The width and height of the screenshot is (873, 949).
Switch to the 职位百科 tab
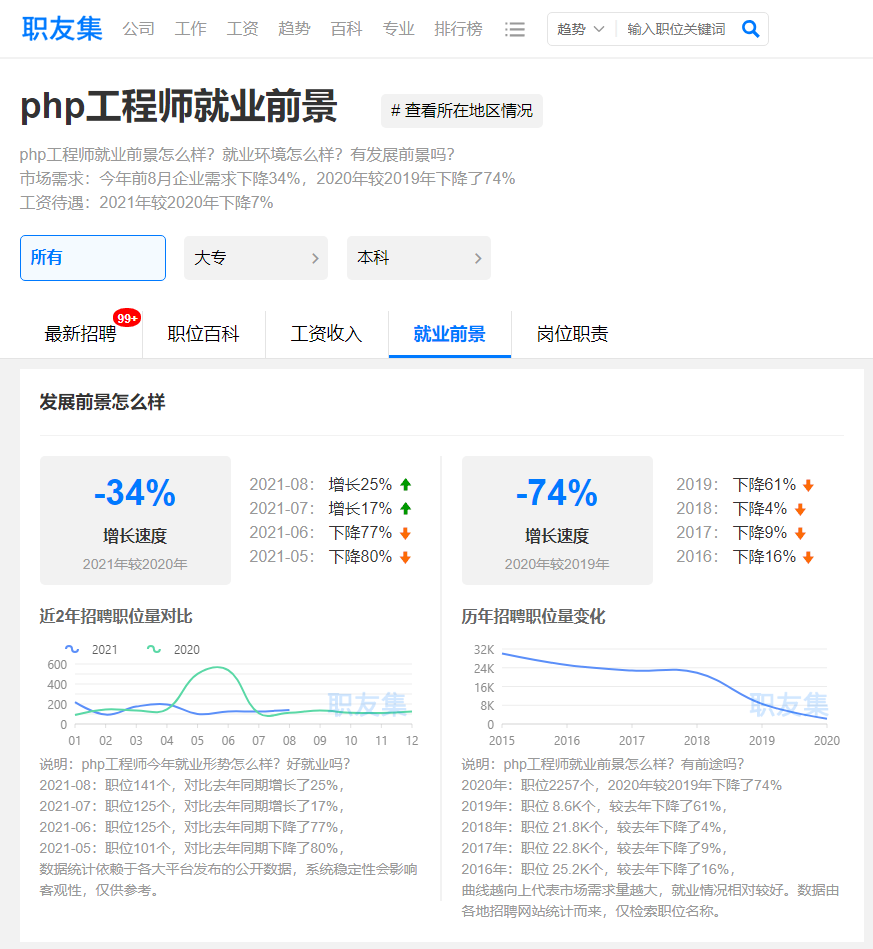(203, 334)
